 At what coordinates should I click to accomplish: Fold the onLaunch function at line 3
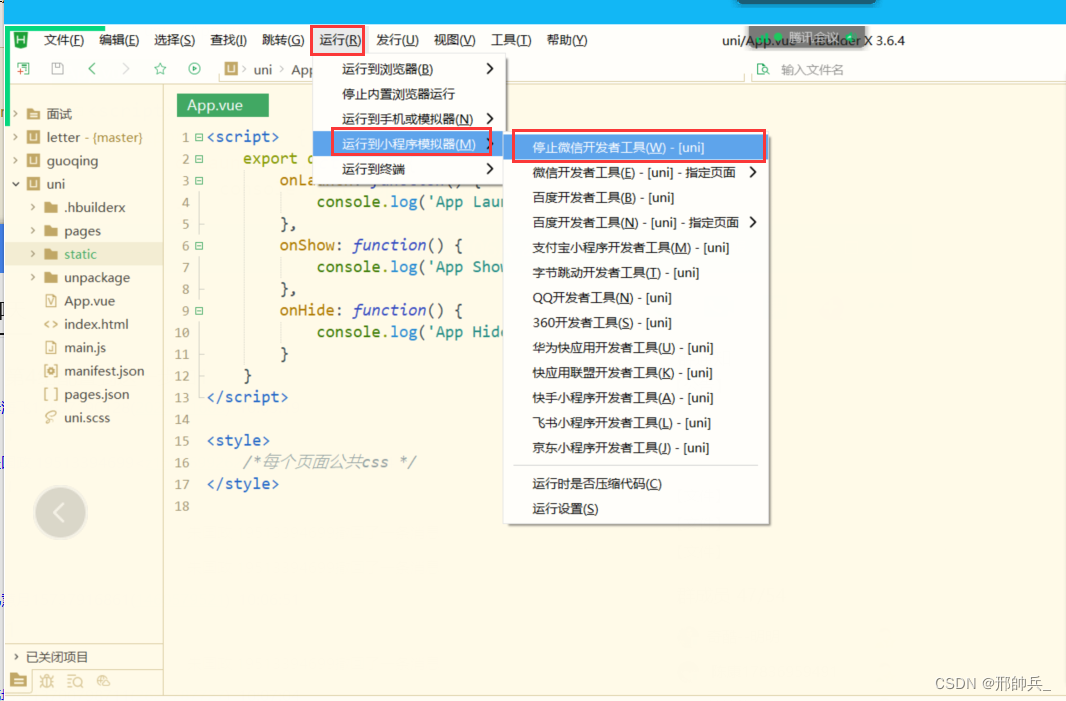coord(199,181)
